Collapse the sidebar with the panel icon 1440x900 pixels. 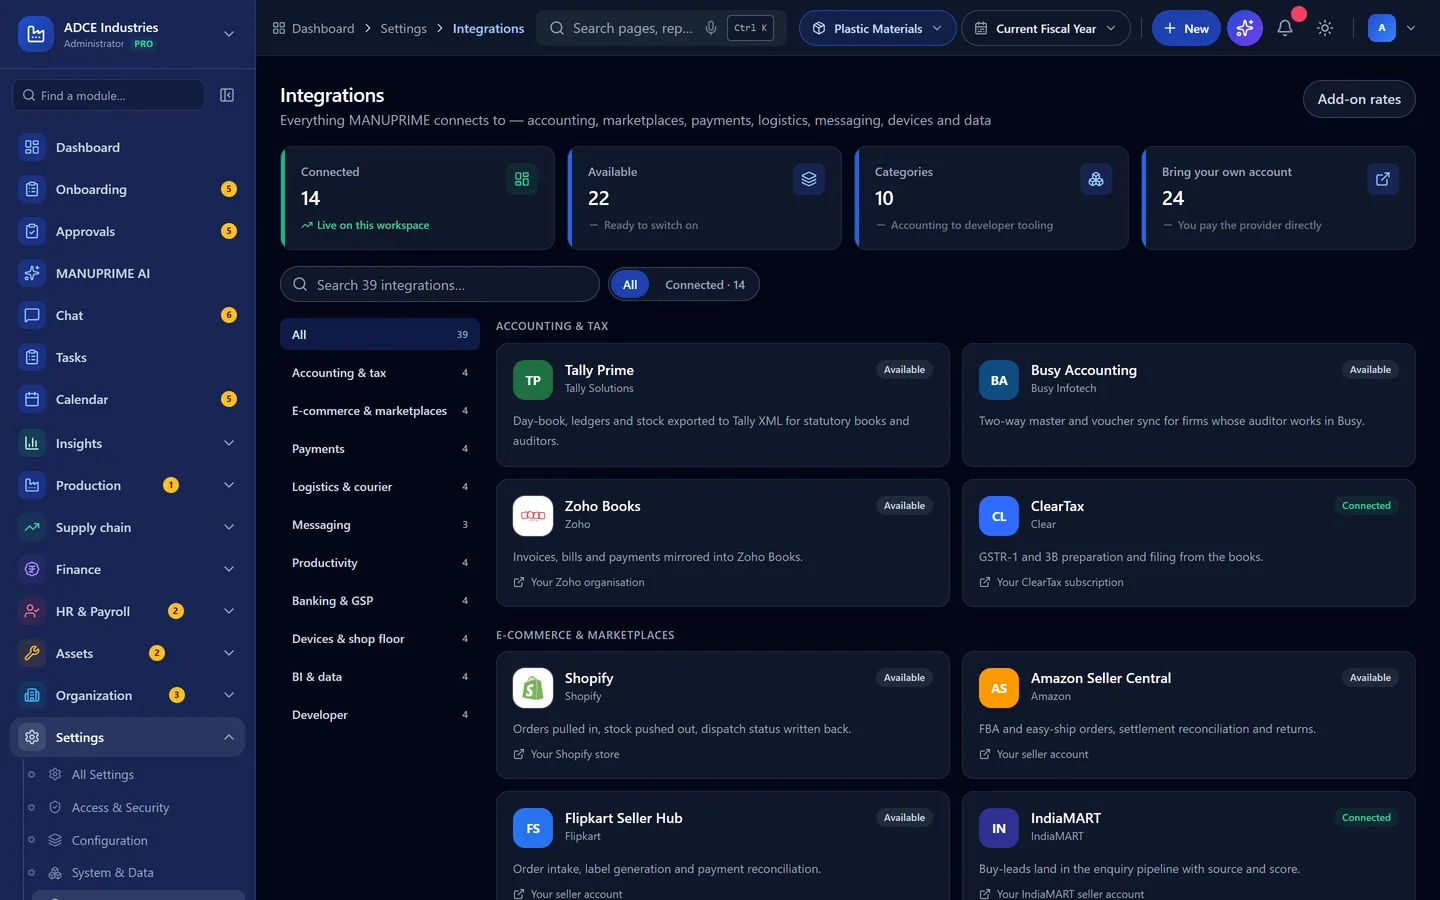[227, 95]
